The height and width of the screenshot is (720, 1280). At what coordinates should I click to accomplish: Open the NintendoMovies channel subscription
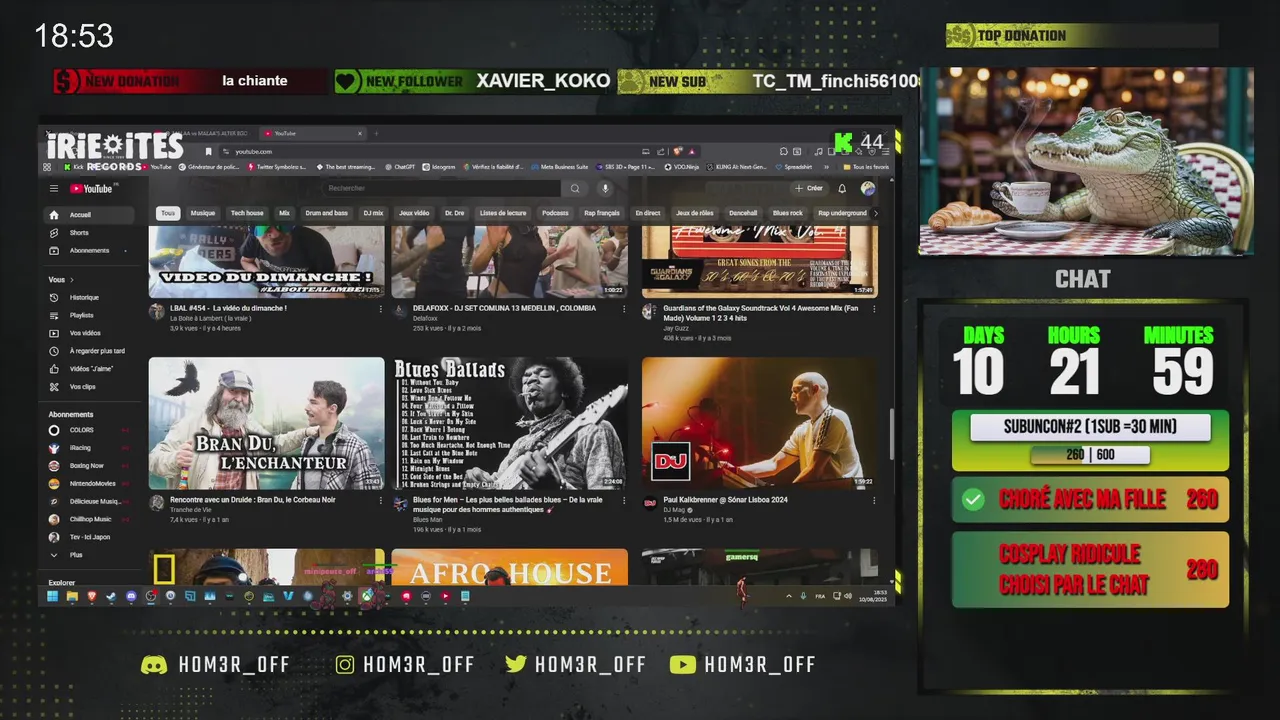click(x=90, y=484)
